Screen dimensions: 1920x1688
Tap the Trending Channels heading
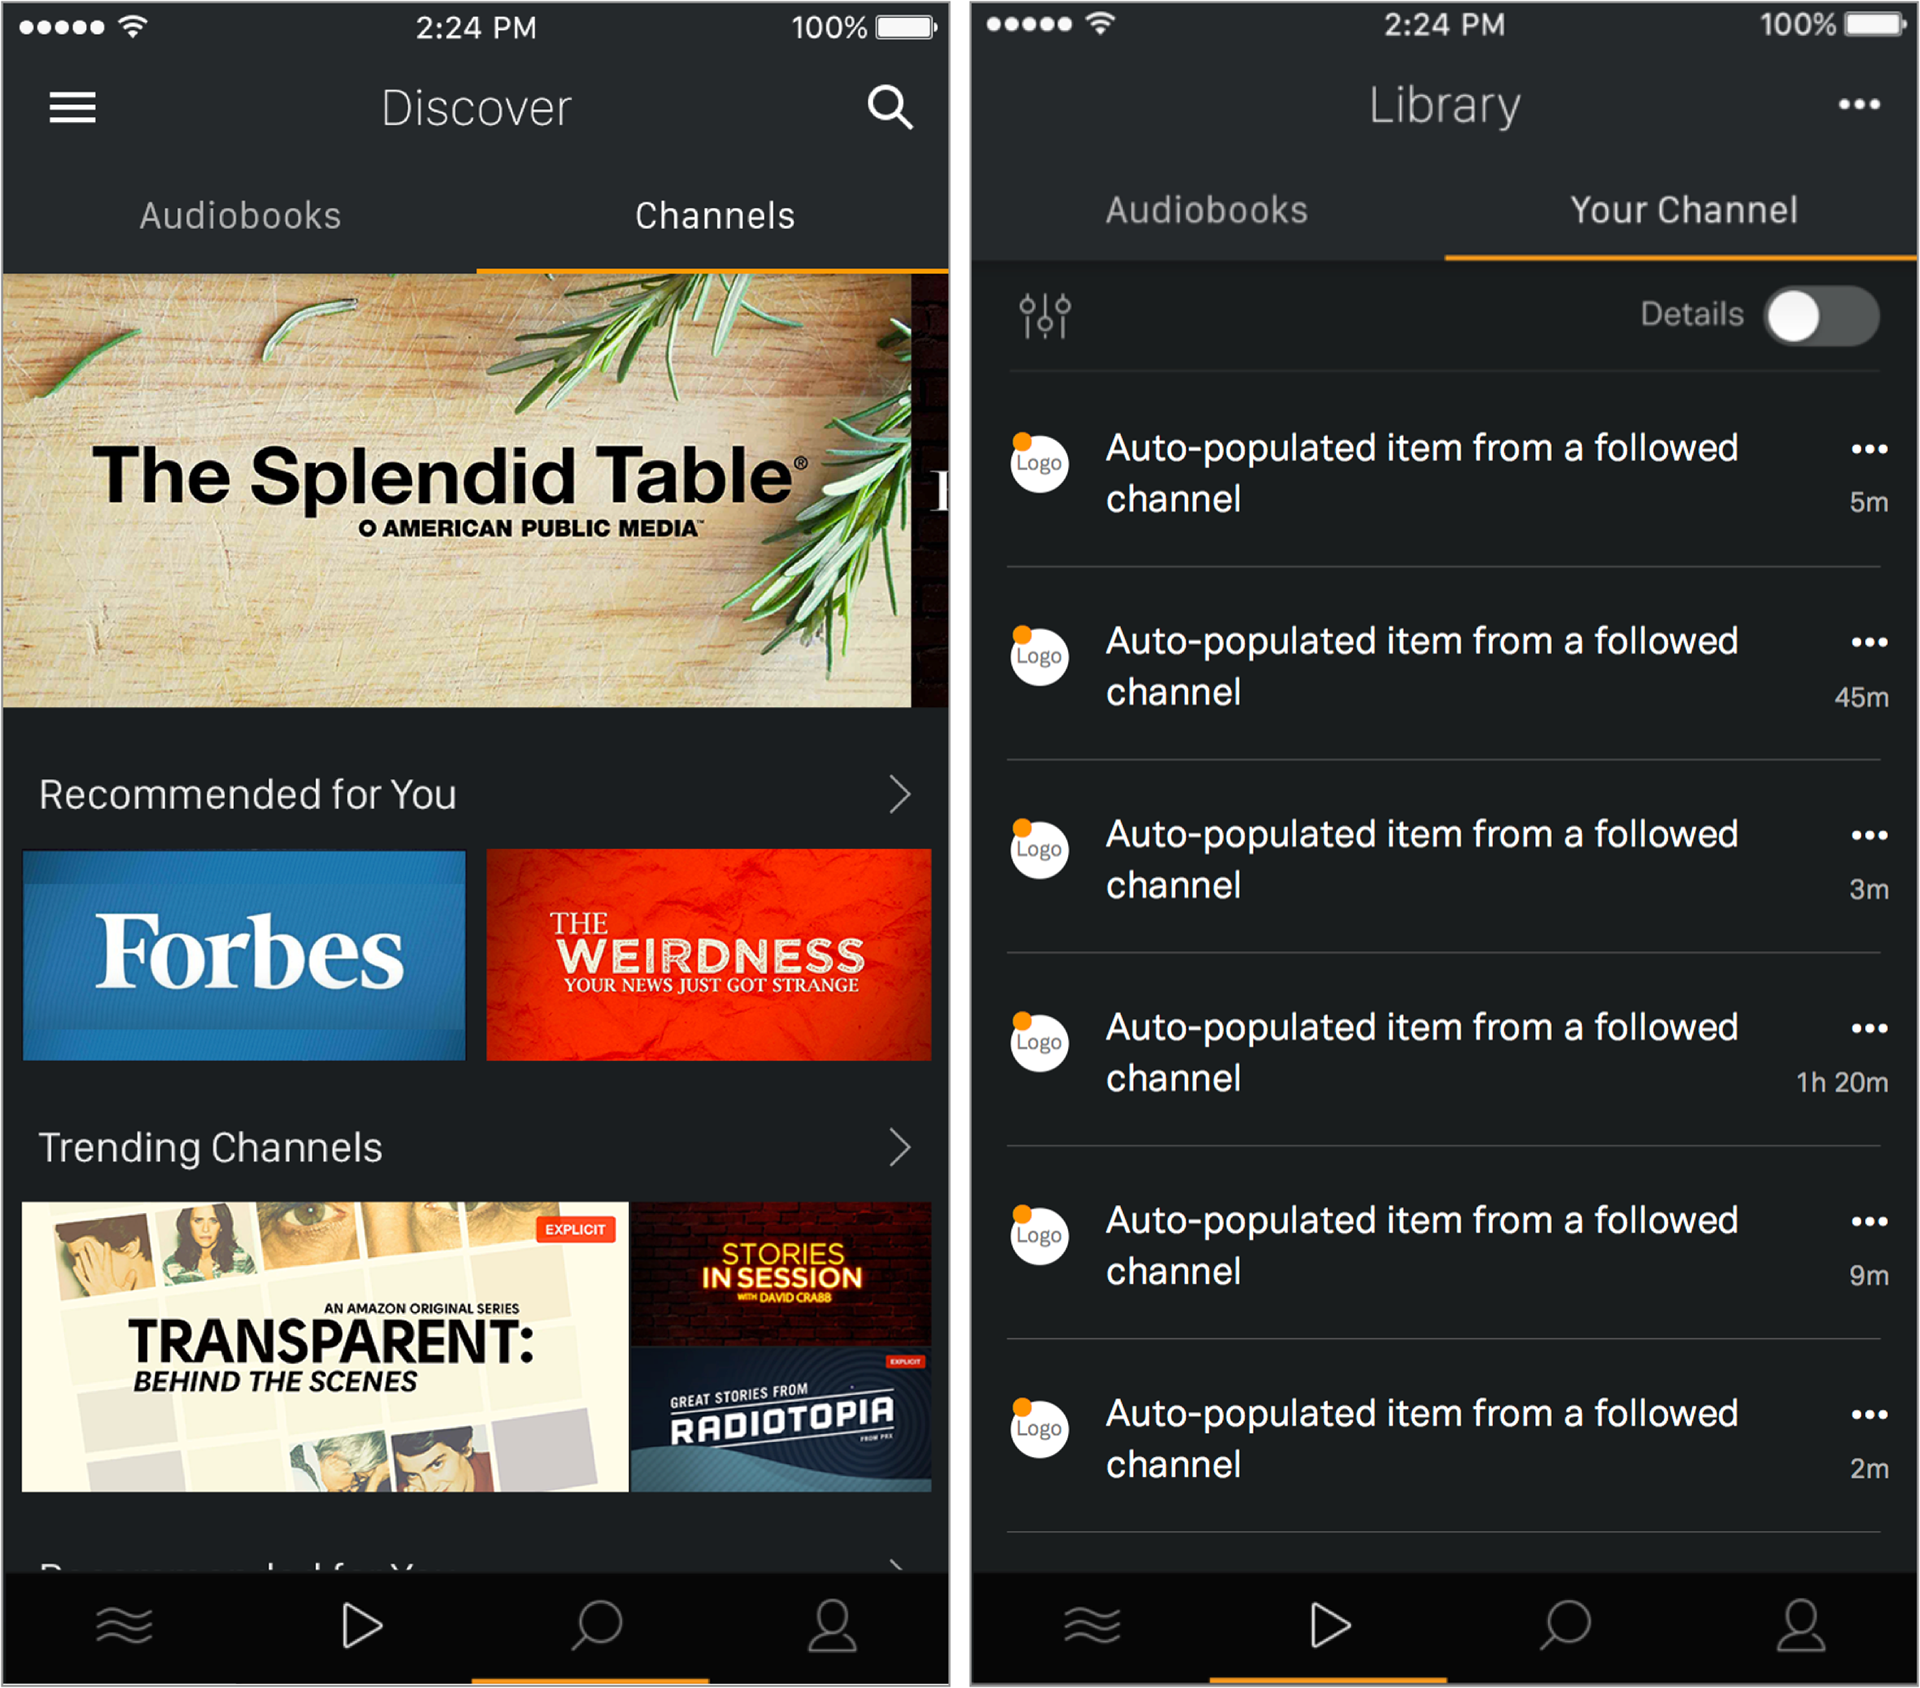tap(211, 1148)
